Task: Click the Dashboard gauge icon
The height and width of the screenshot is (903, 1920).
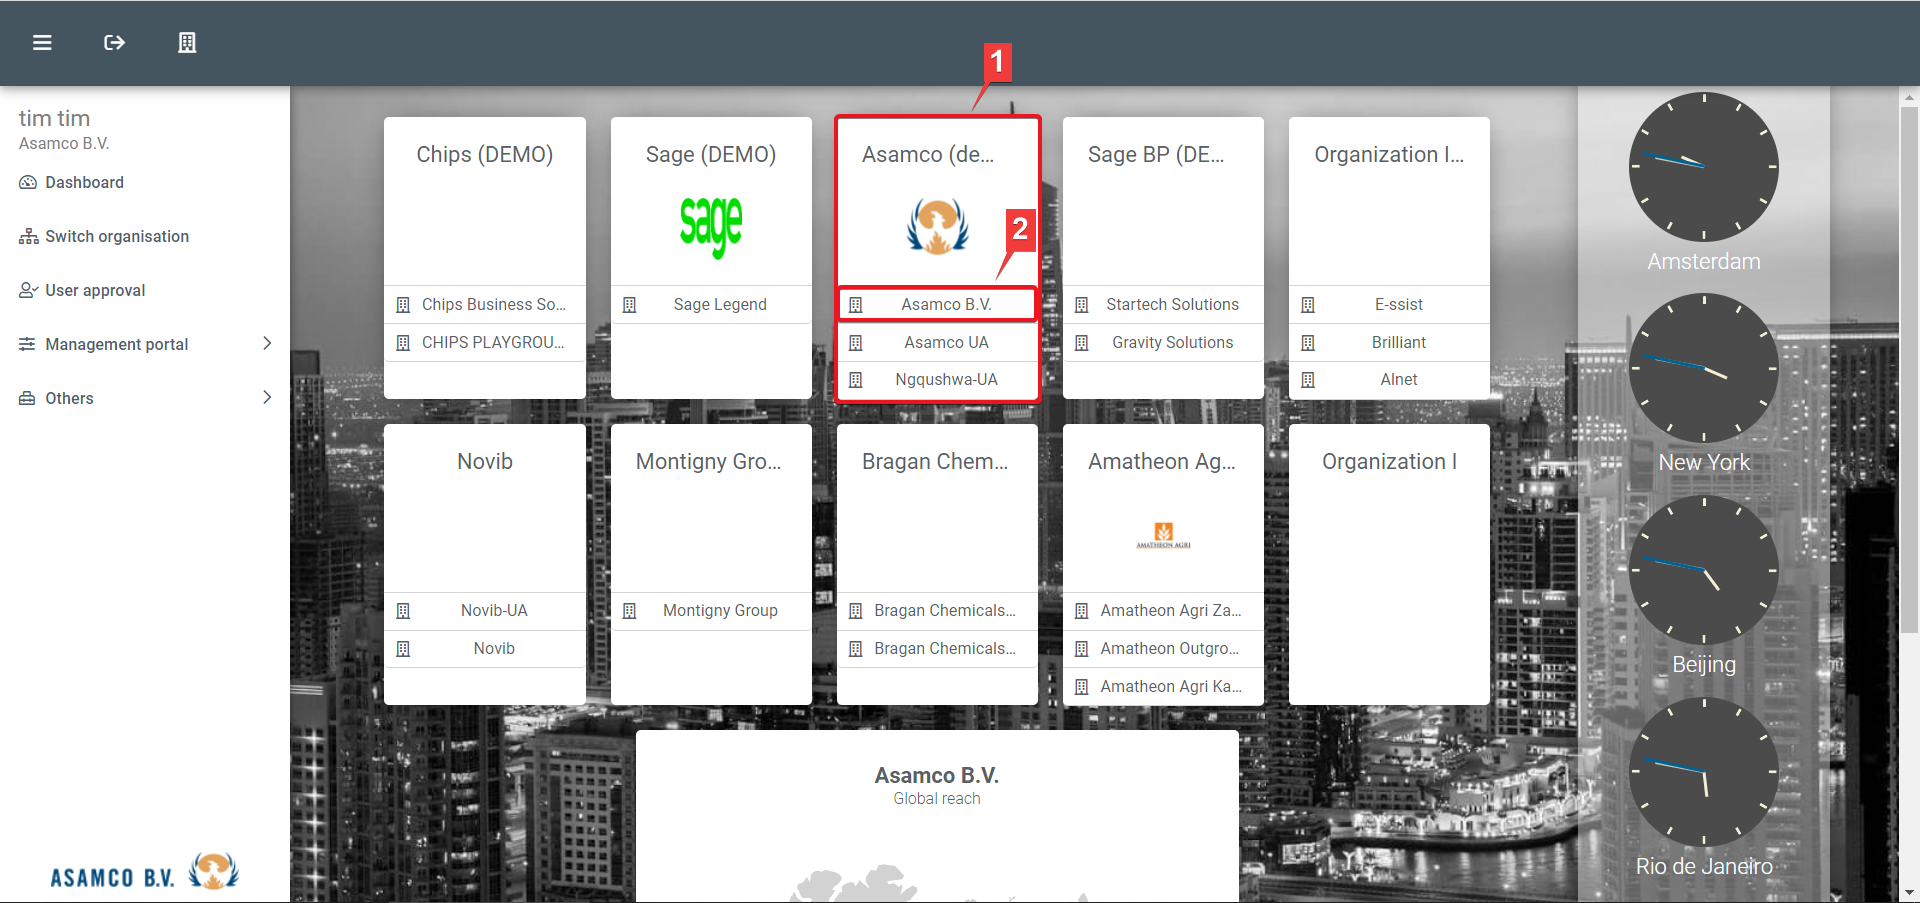Action: 28,182
